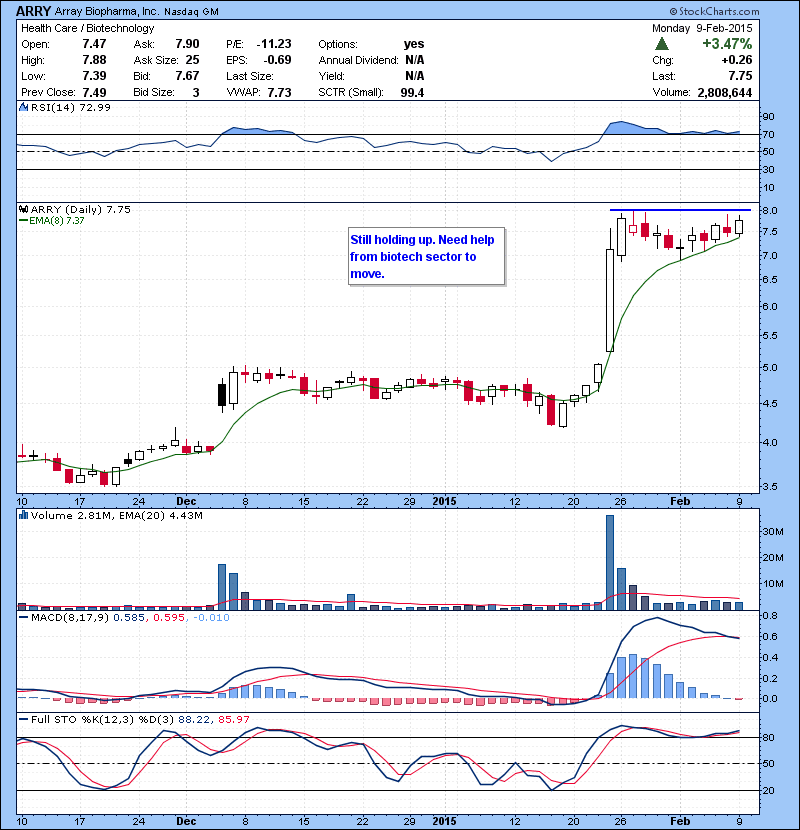Click the date 'Monday 9-Feb-2015'
This screenshot has height=830, width=800.
(702, 28)
